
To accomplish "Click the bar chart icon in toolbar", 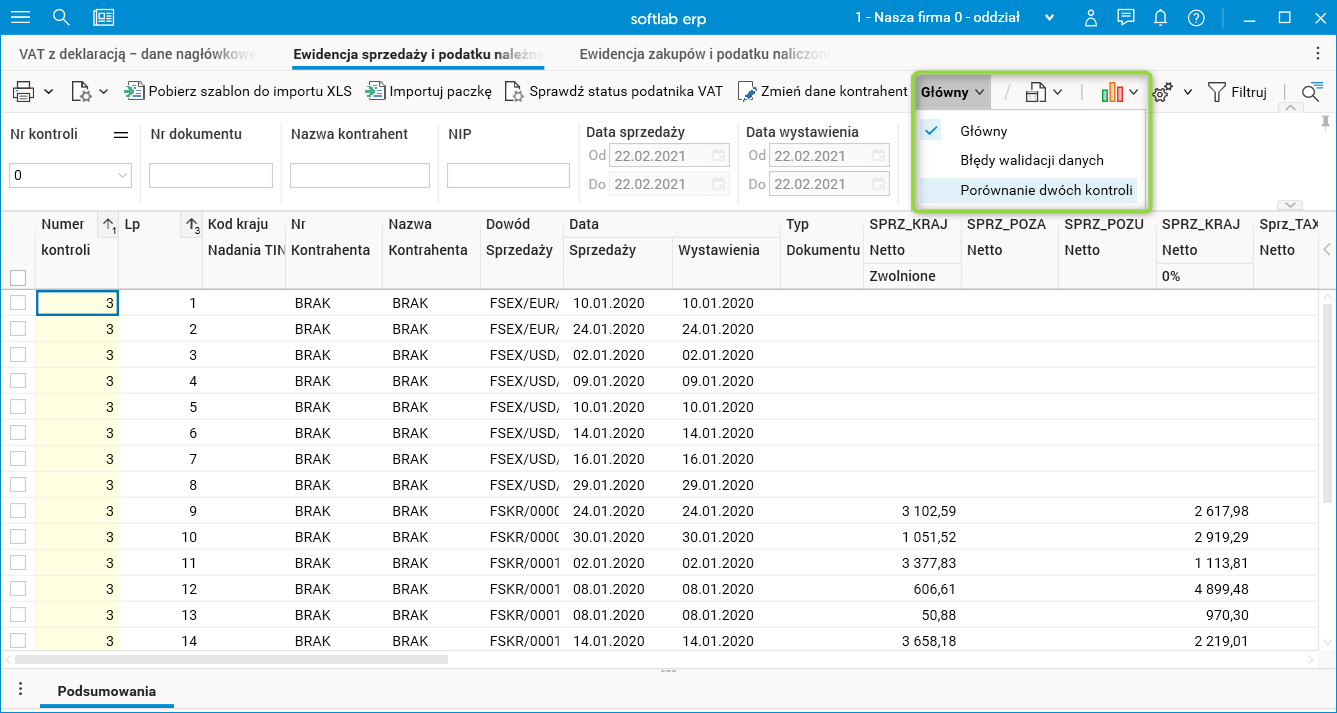I will click(1112, 92).
